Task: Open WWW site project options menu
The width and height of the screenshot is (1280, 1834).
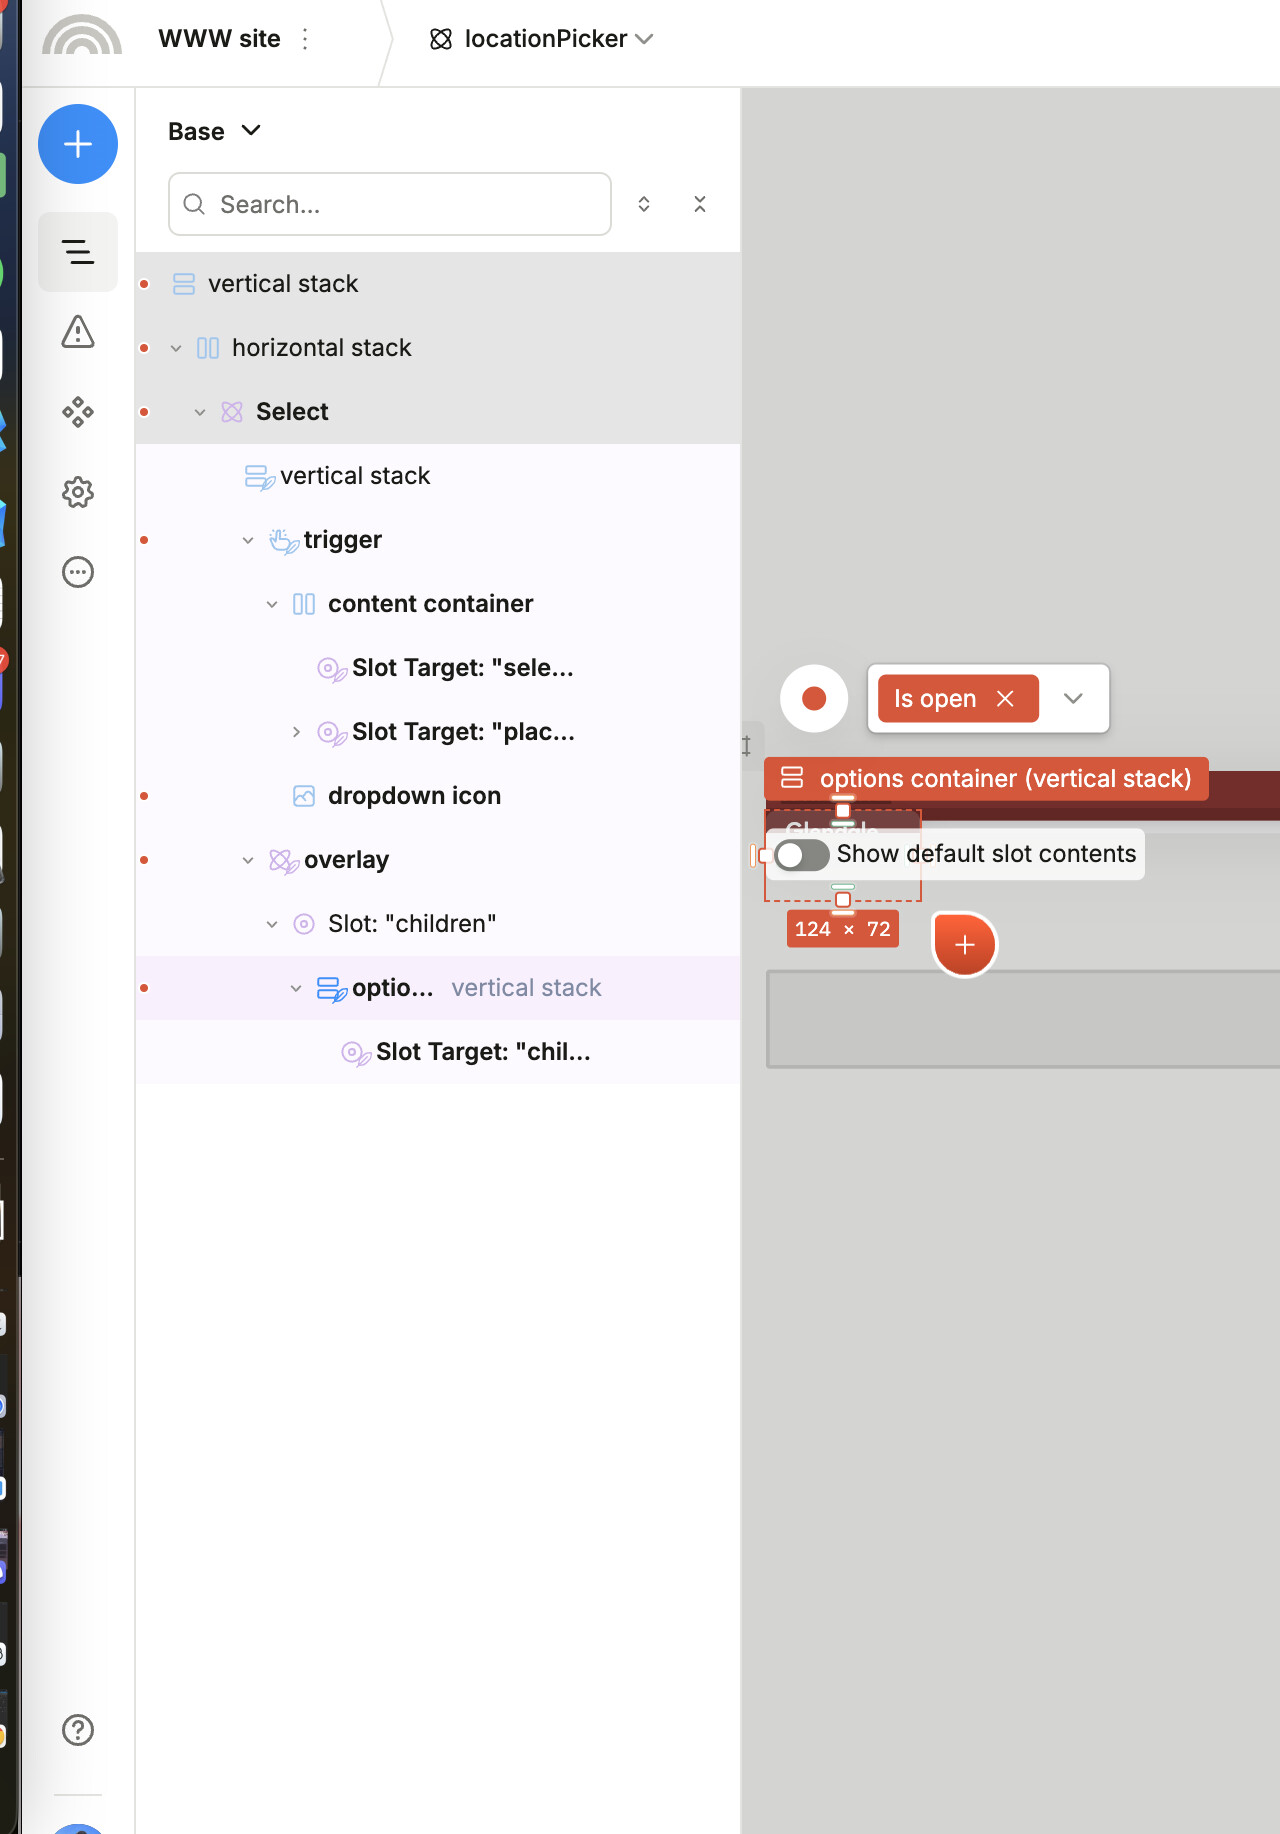Action: pyautogui.click(x=305, y=39)
